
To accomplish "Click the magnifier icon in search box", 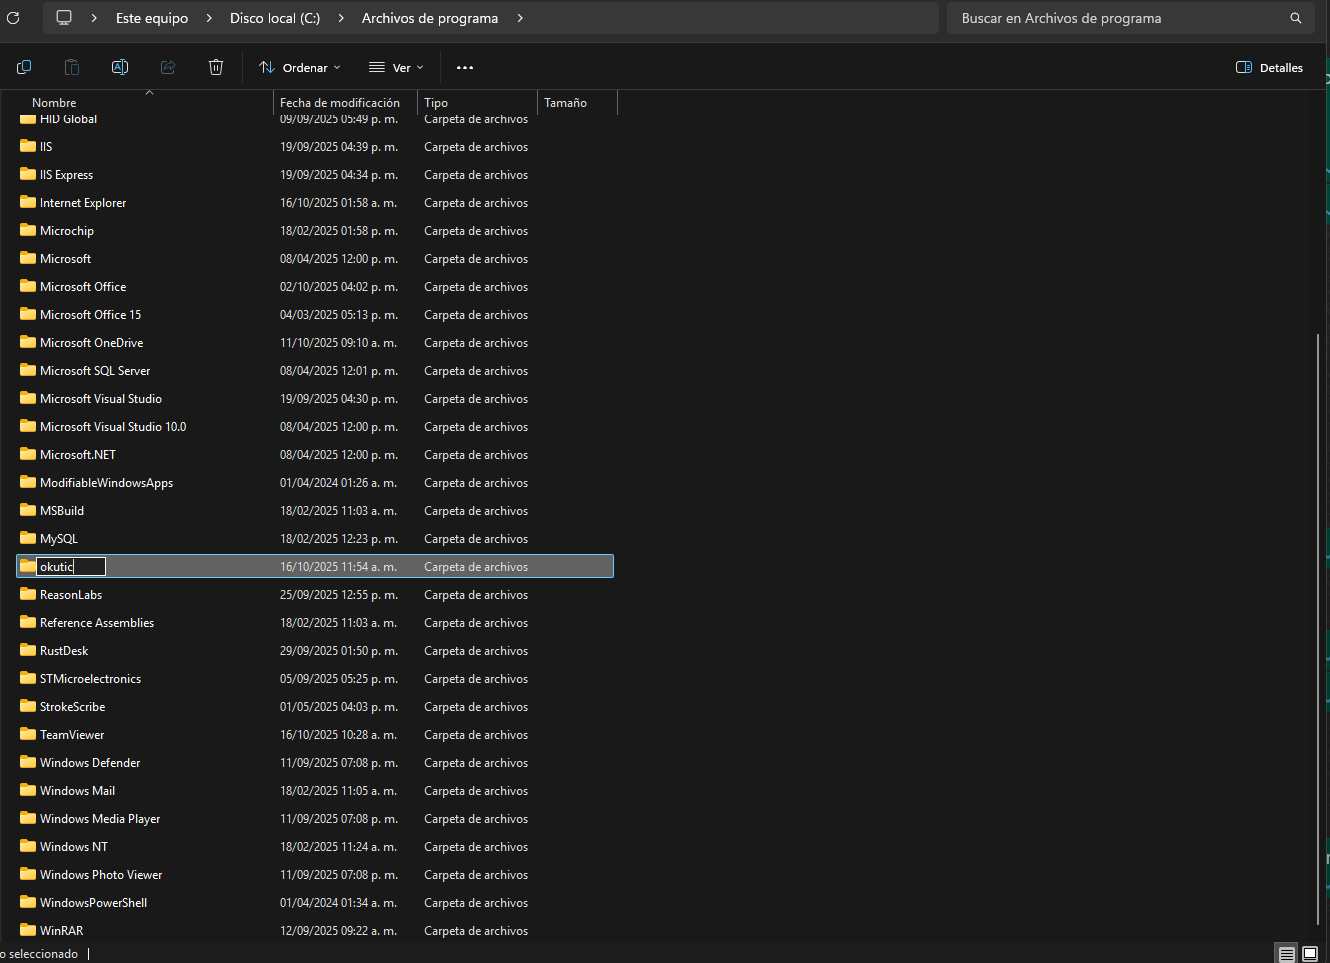I will pyautogui.click(x=1296, y=18).
